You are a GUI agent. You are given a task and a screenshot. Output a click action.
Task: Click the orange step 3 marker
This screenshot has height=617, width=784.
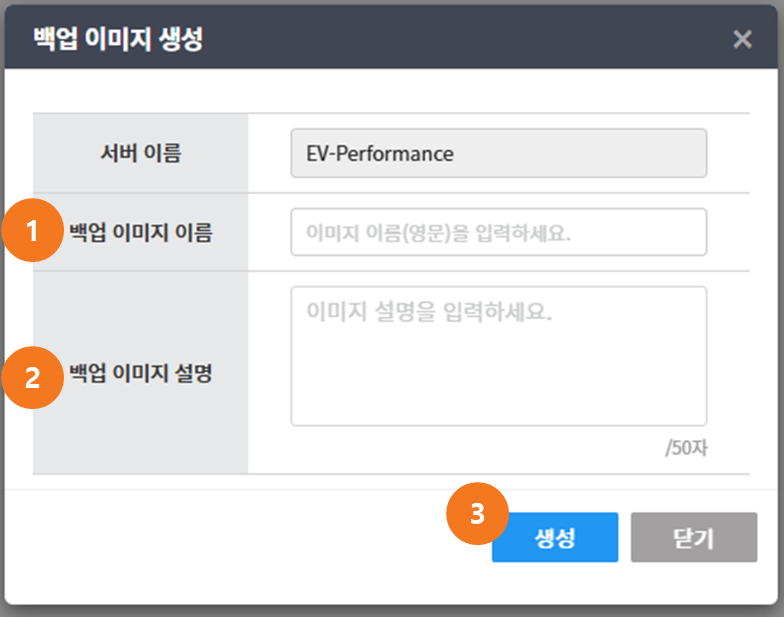point(477,515)
